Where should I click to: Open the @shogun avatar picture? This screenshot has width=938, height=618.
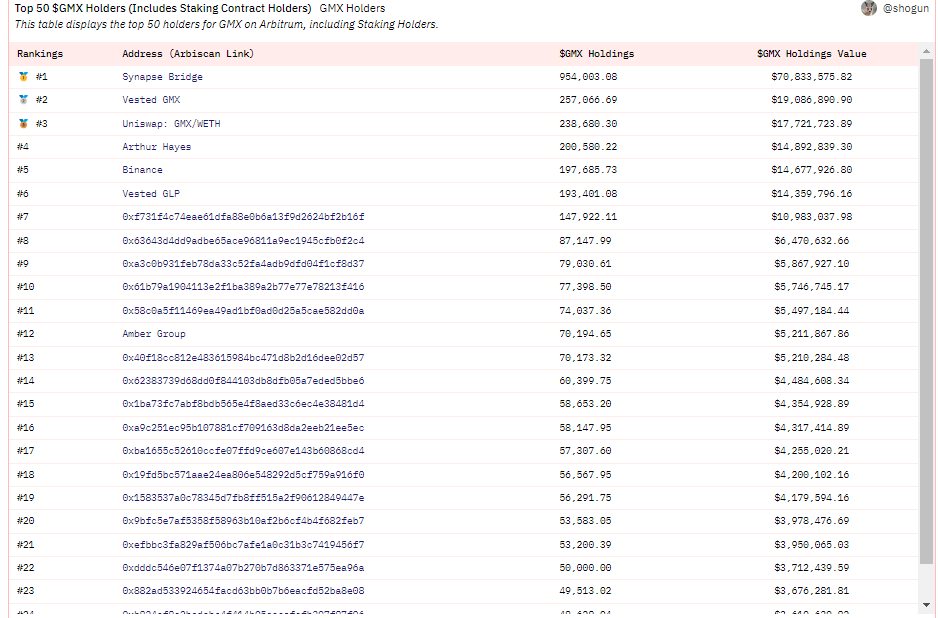(x=869, y=8)
